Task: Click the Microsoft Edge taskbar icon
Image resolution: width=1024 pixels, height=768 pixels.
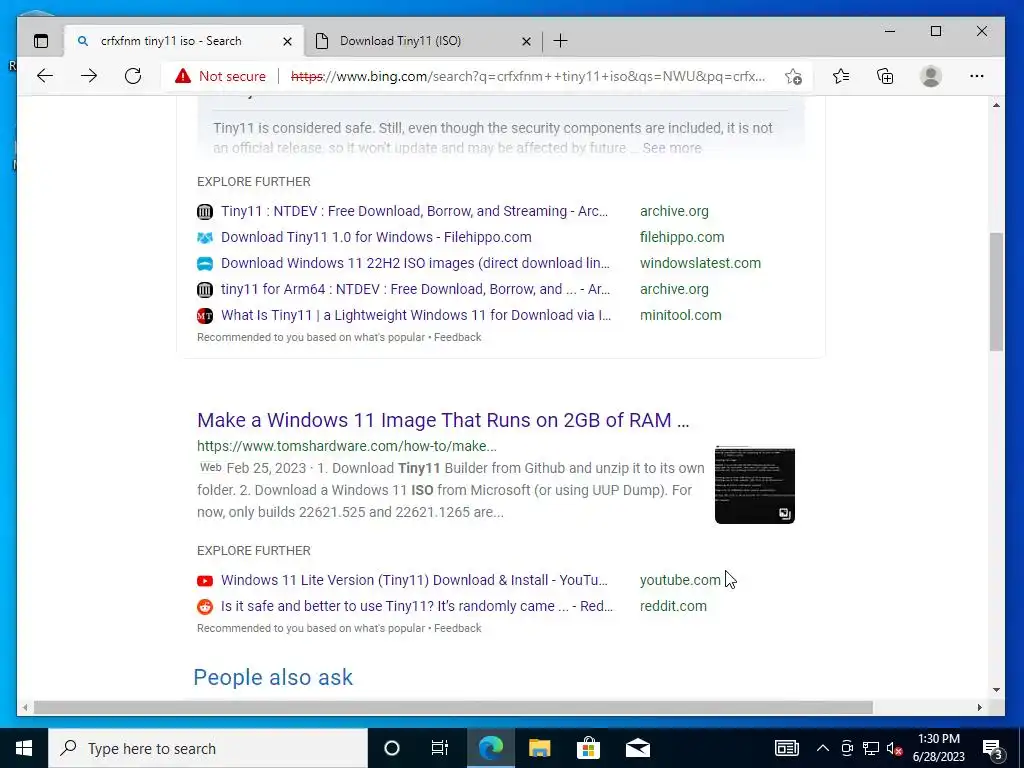Action: [490, 748]
